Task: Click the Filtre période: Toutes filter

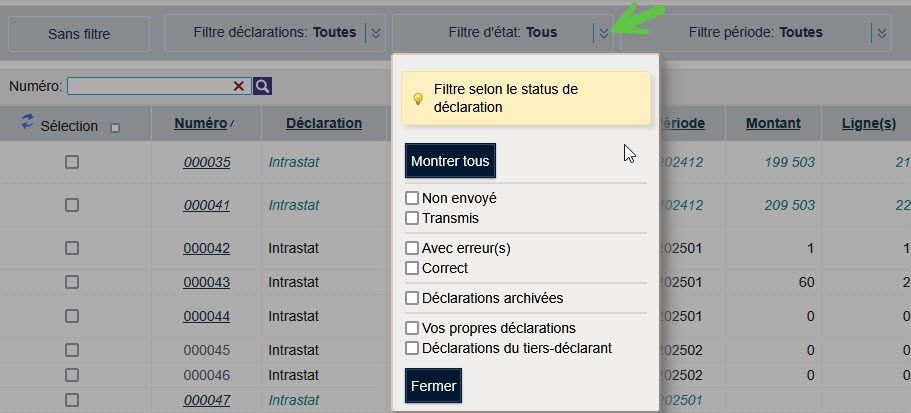Action: tap(756, 33)
